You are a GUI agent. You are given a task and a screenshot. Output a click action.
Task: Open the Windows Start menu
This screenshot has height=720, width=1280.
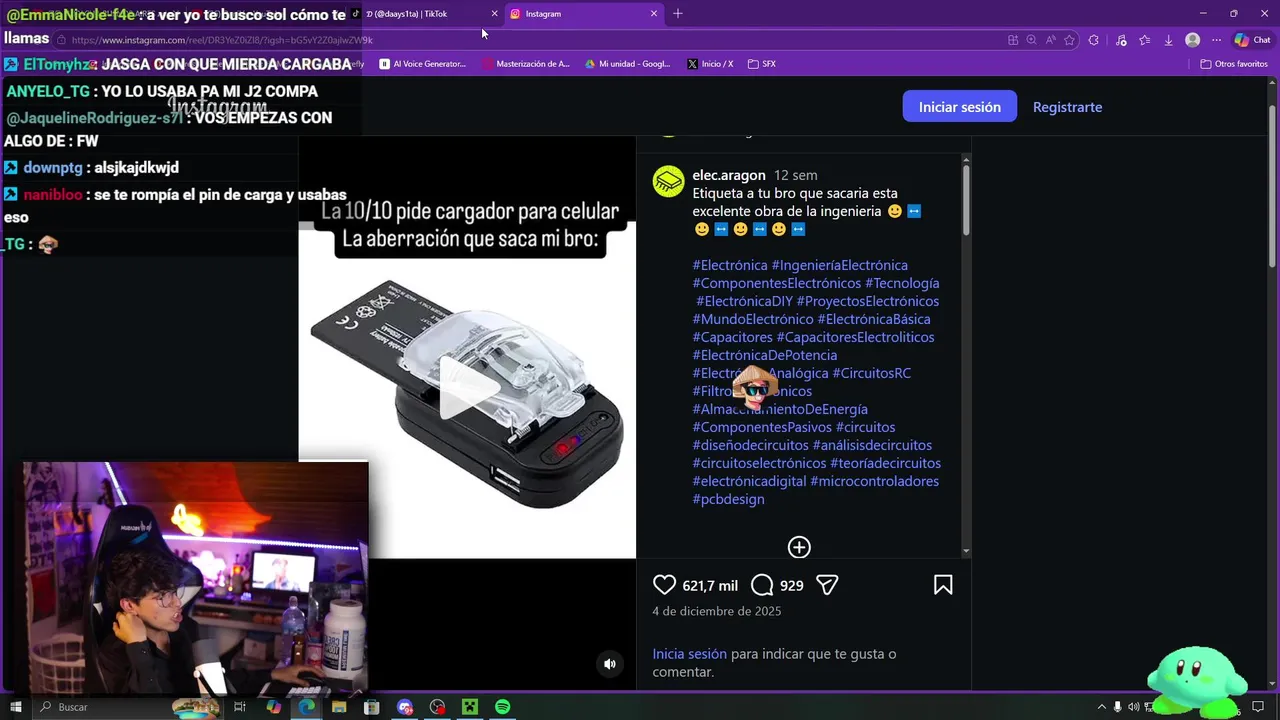[x=16, y=707]
